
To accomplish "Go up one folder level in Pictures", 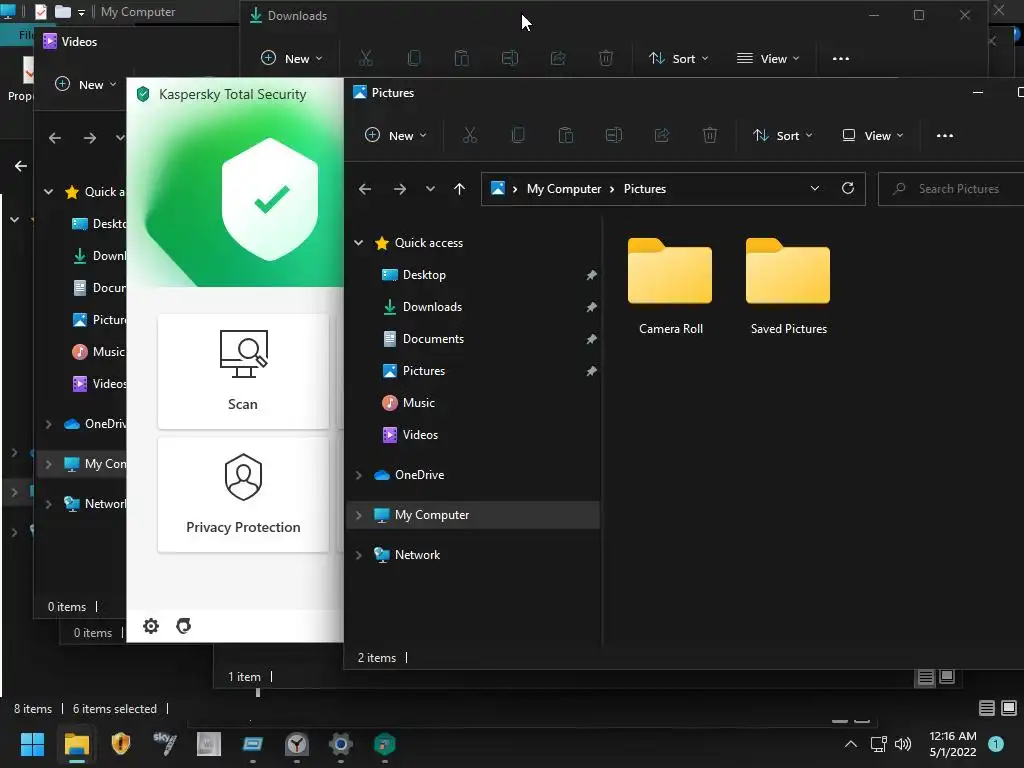I will (459, 189).
